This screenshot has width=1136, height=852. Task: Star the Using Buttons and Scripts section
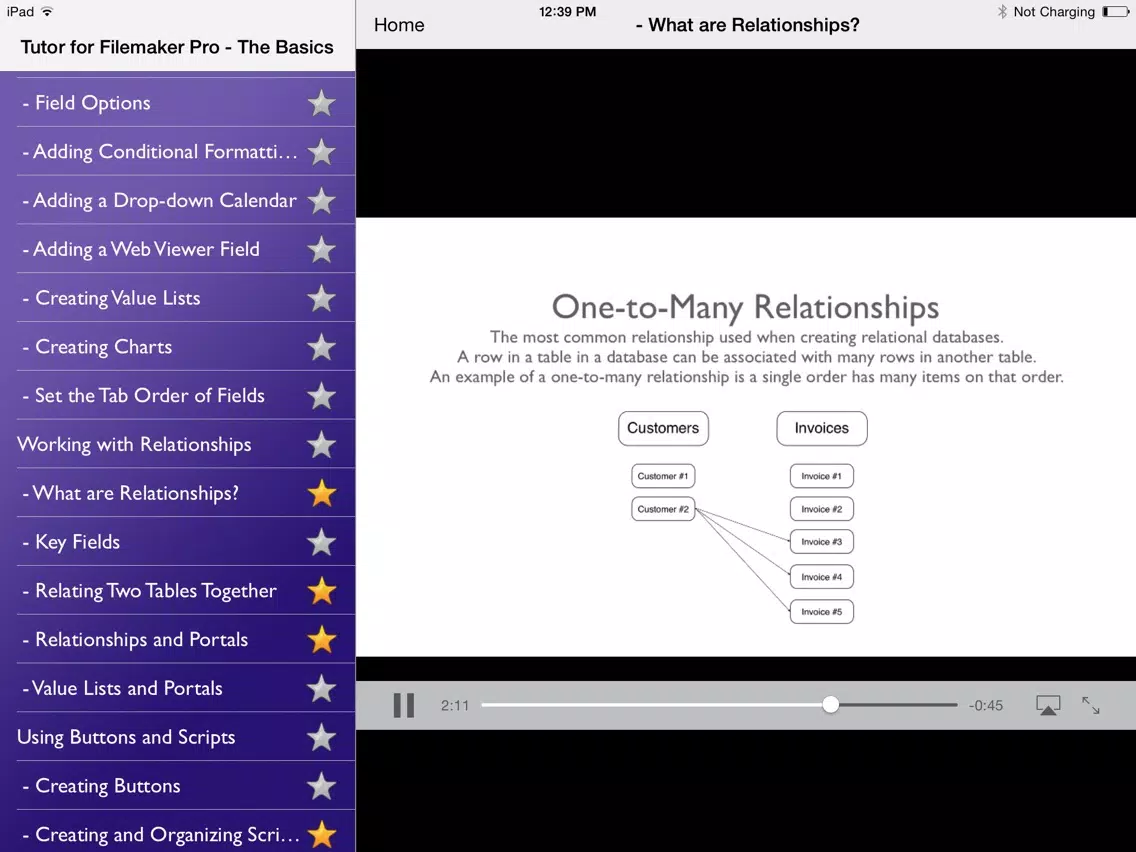pos(321,738)
